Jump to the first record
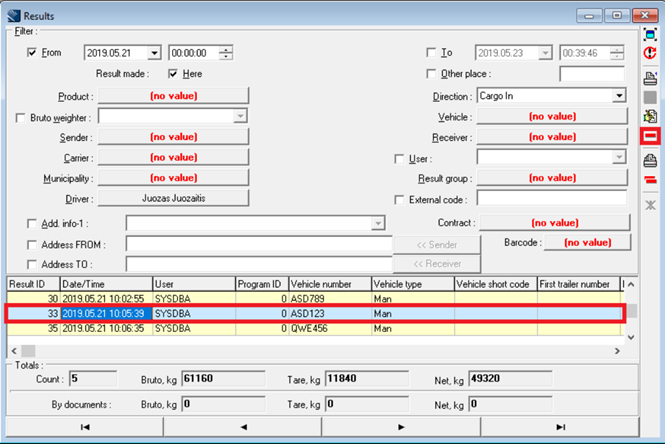Viewport: 665px width, 444px height. [85, 427]
